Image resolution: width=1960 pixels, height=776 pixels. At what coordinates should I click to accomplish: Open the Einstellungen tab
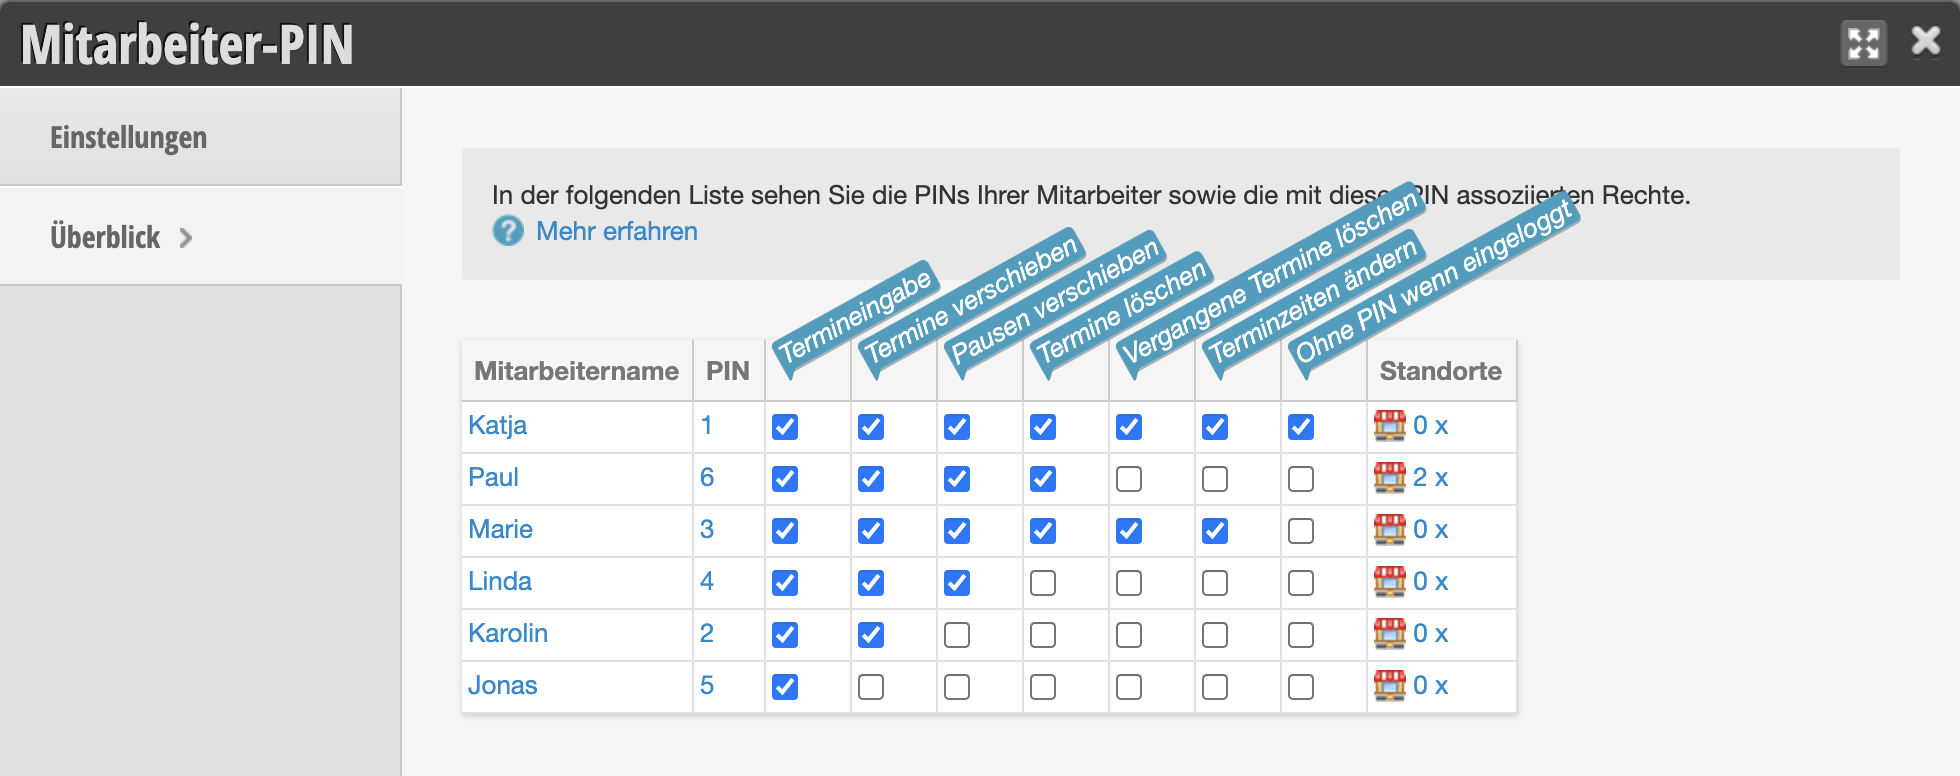pos(200,137)
